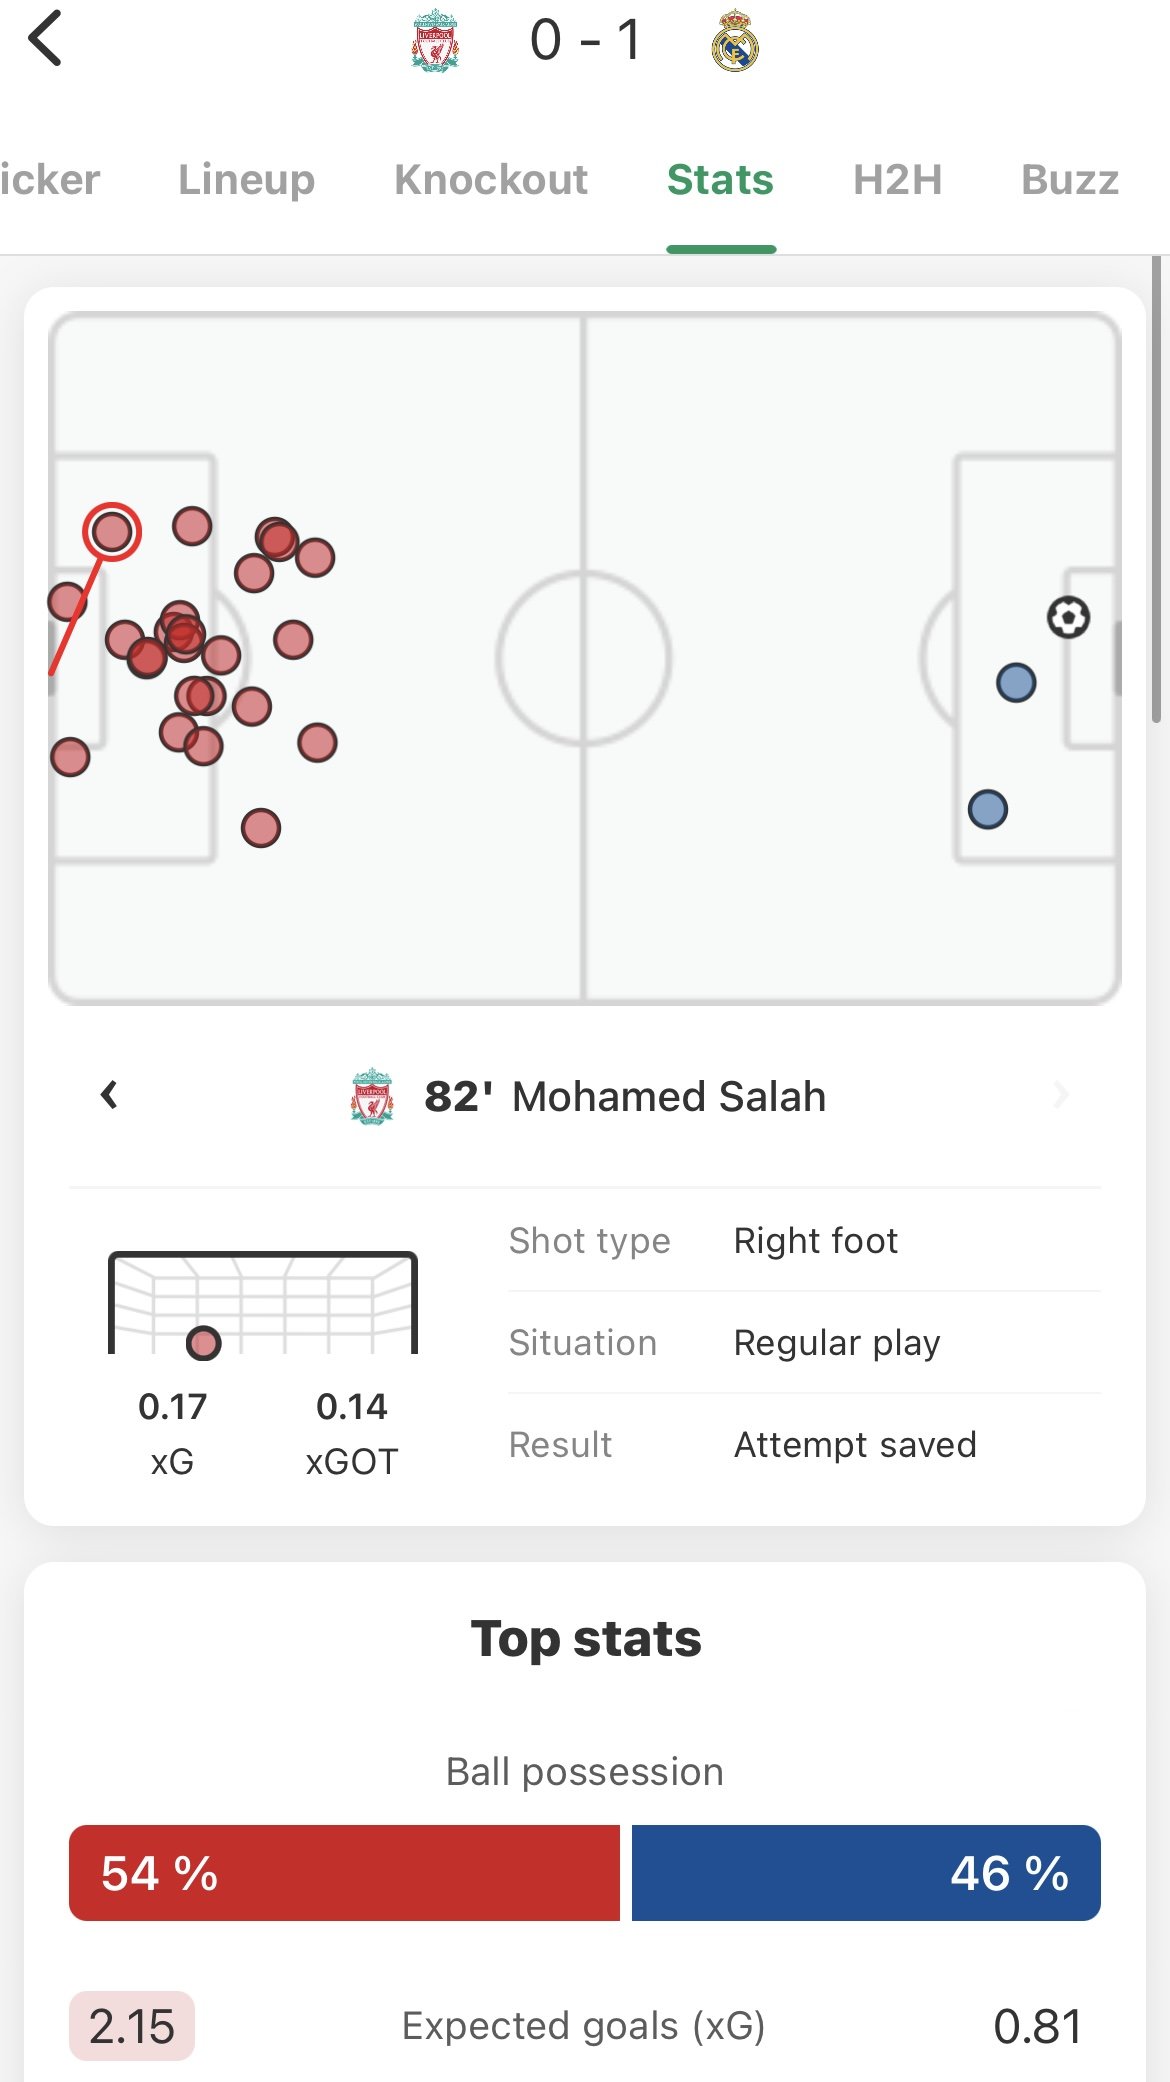Select the goal ball icon on the pitch
The height and width of the screenshot is (2082, 1170).
[1068, 617]
